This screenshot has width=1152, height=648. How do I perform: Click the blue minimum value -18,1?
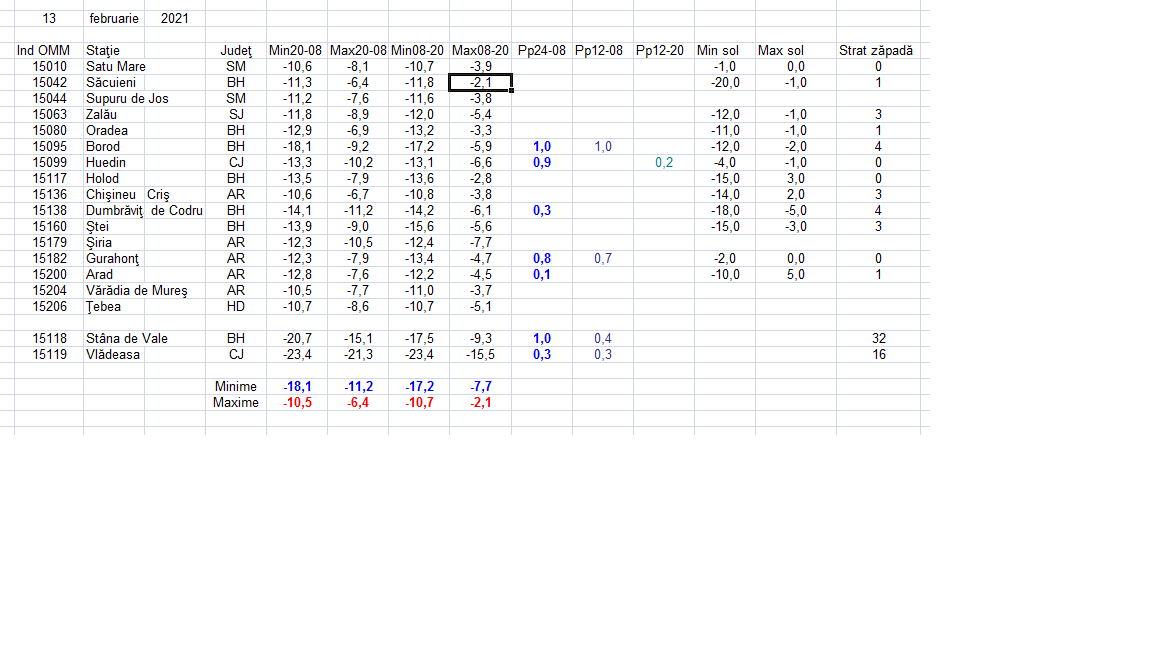click(x=298, y=386)
